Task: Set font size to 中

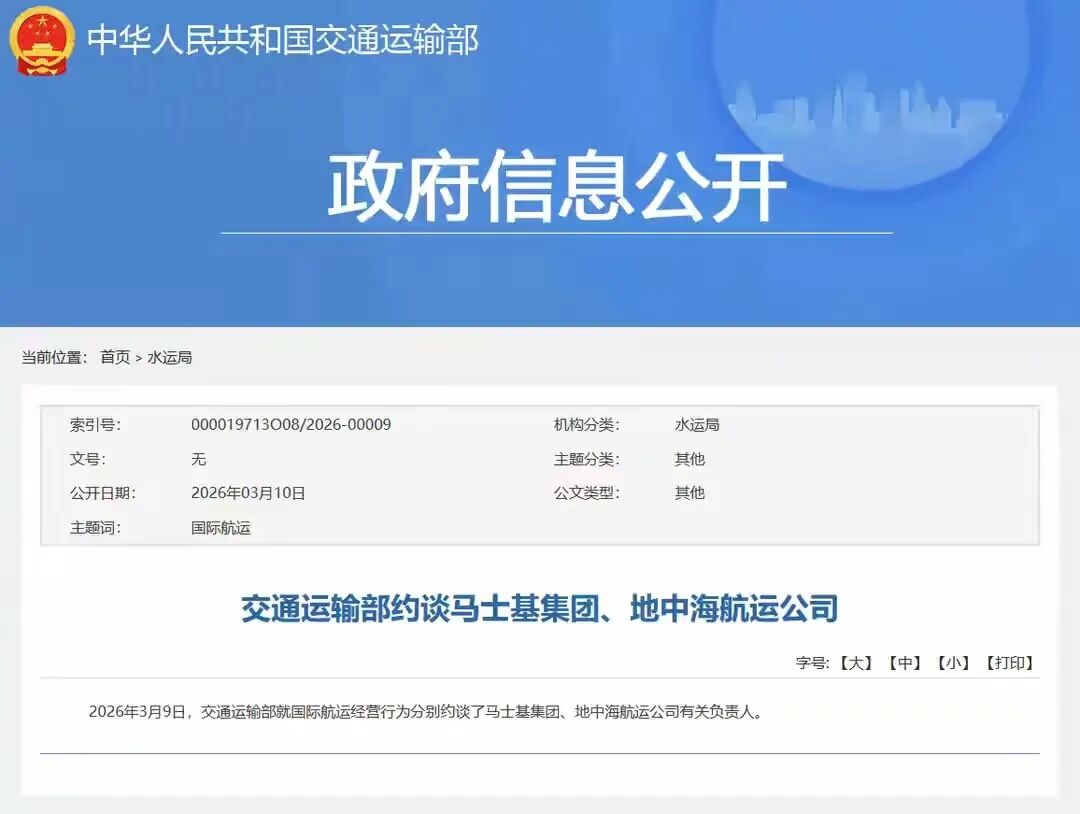Action: [904, 663]
